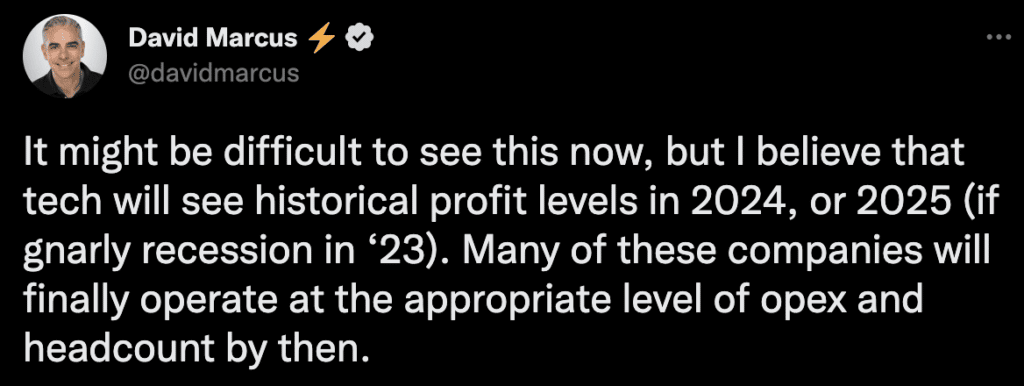
Task: Open the three-dot more options menu
Action: [x=999, y=39]
